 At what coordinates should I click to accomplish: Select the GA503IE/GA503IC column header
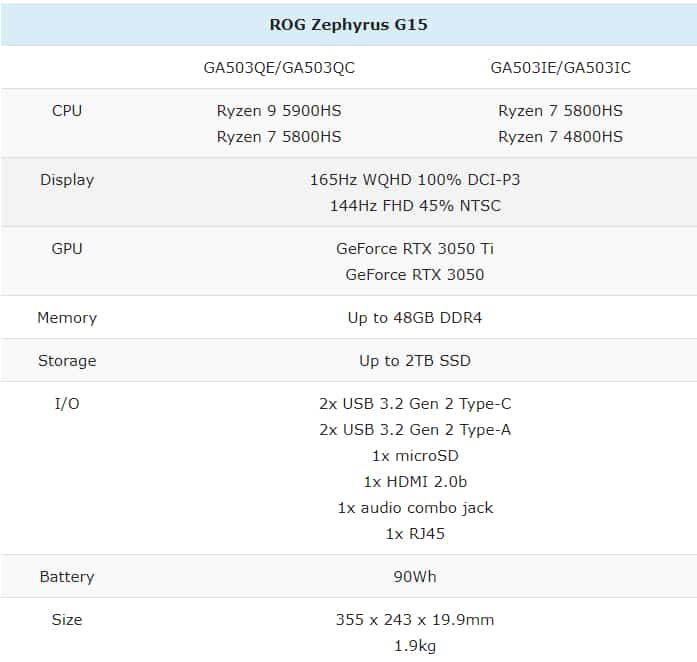coord(561,68)
